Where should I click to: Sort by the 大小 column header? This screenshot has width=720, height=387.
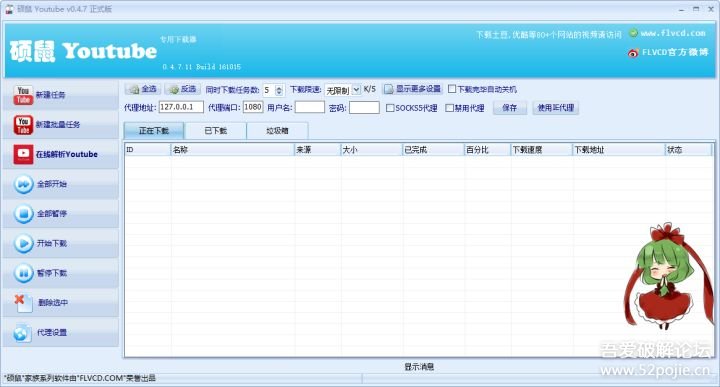click(371, 150)
